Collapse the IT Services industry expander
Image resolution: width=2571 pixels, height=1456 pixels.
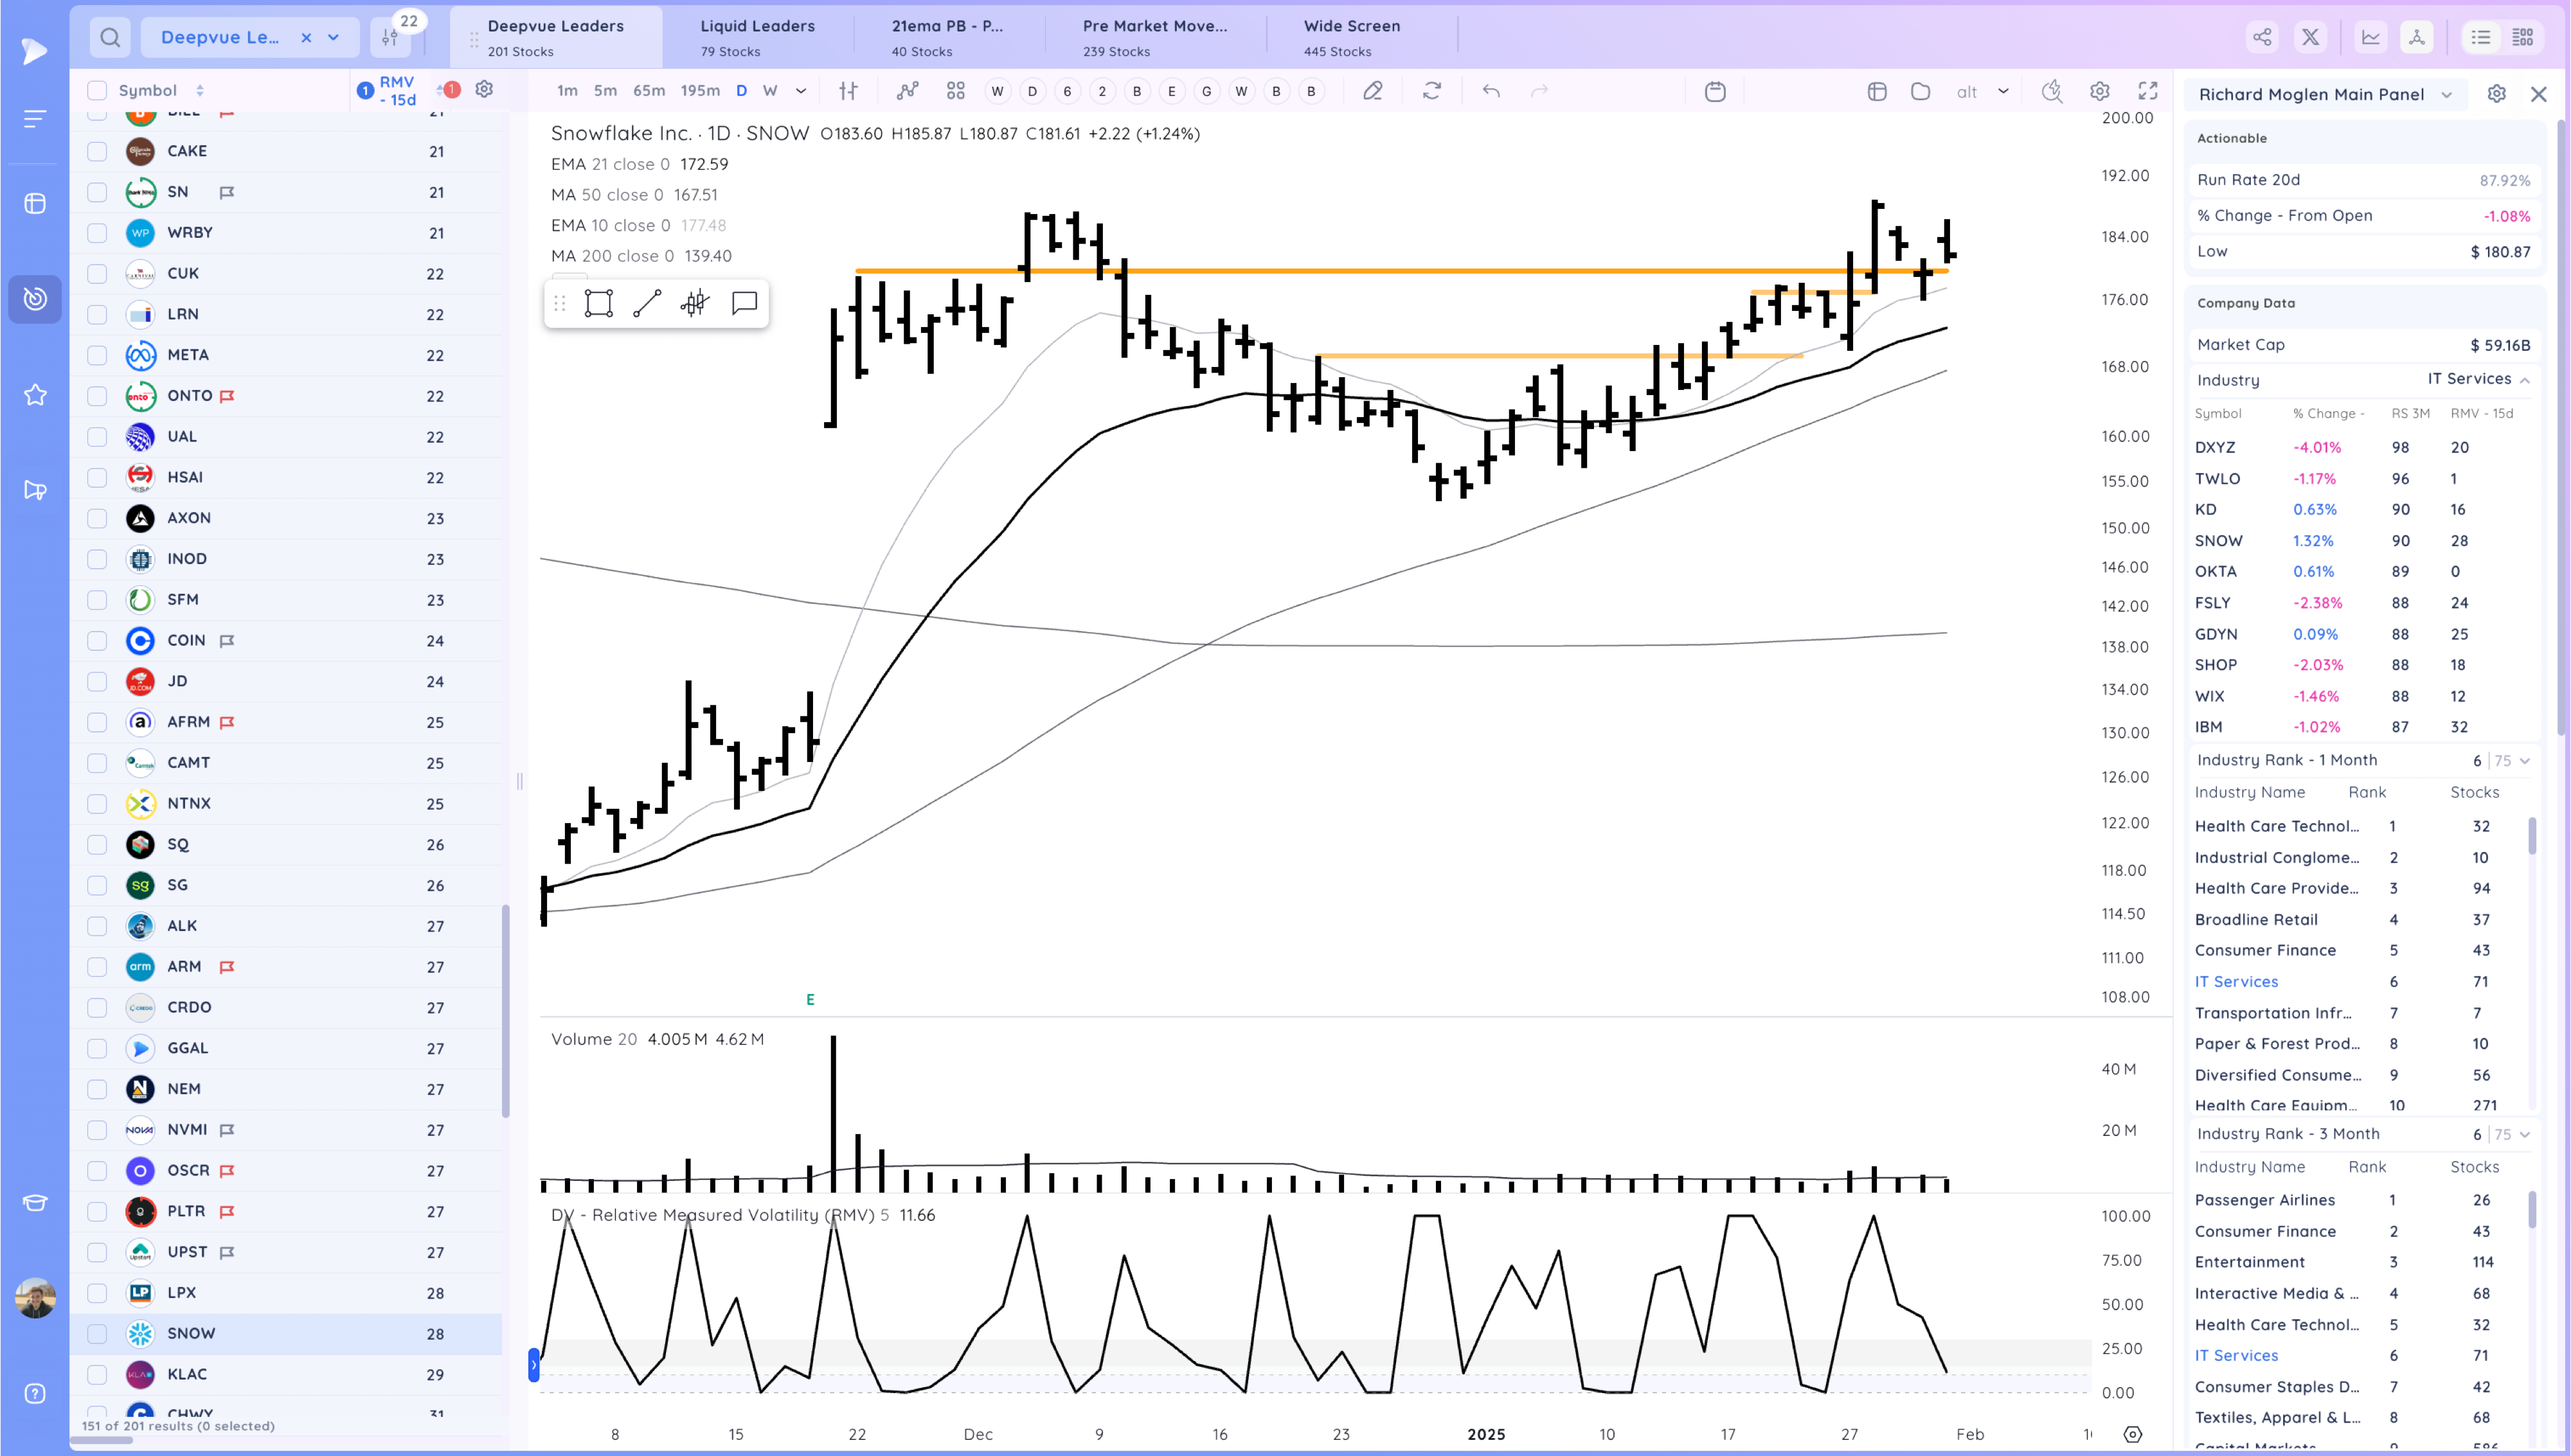click(2525, 380)
